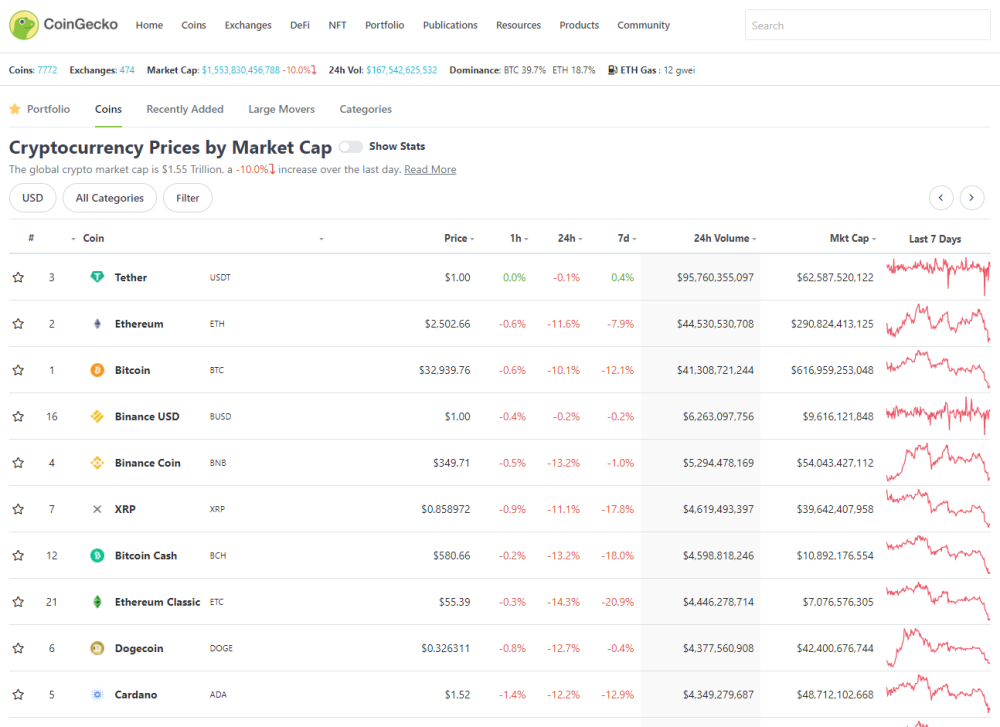1000x727 pixels.
Task: Toggle the Show Stats switch
Action: (351, 147)
